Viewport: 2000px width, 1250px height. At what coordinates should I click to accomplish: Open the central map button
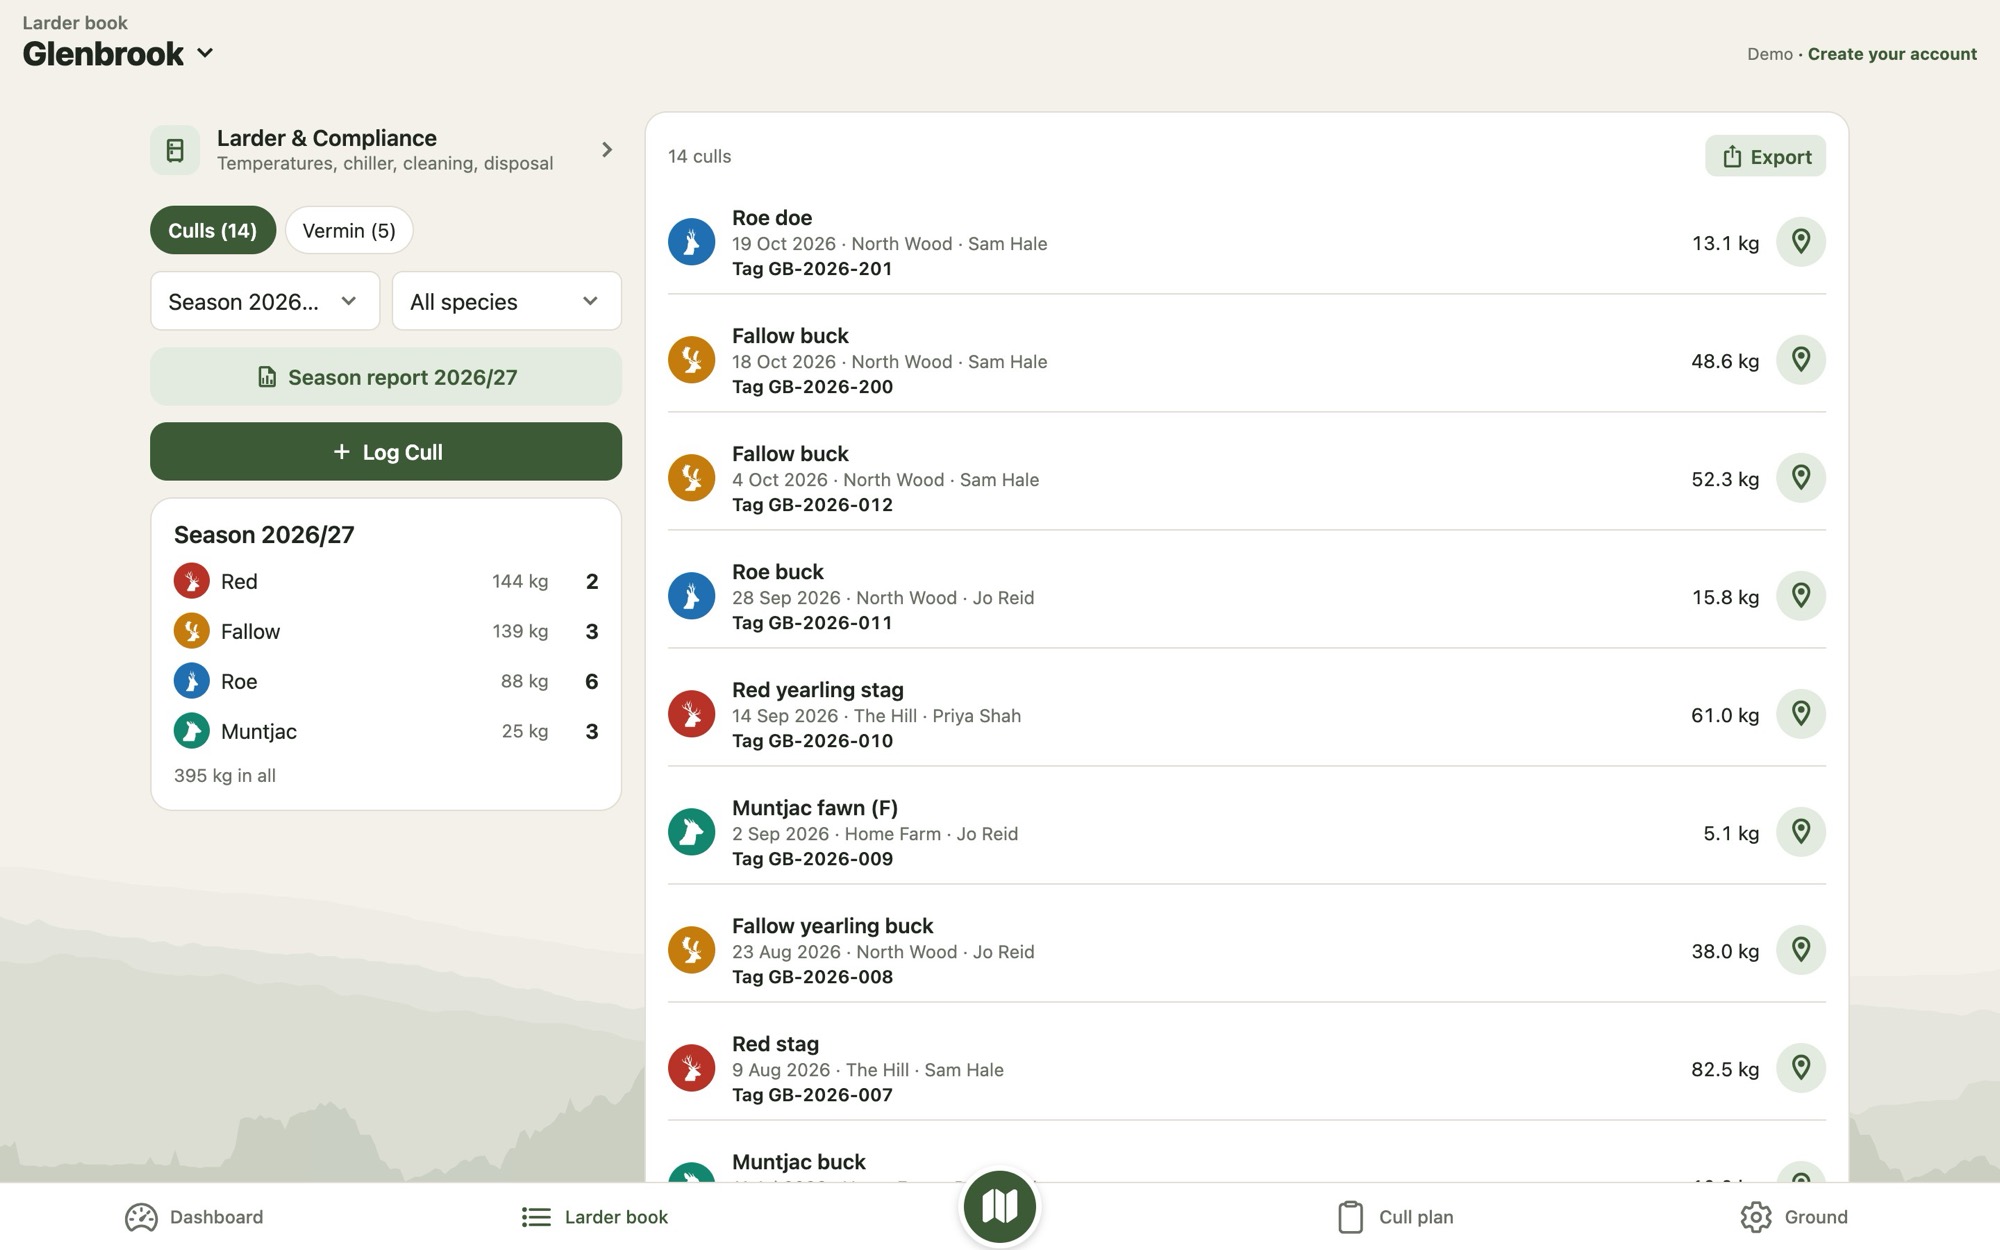pos(999,1207)
